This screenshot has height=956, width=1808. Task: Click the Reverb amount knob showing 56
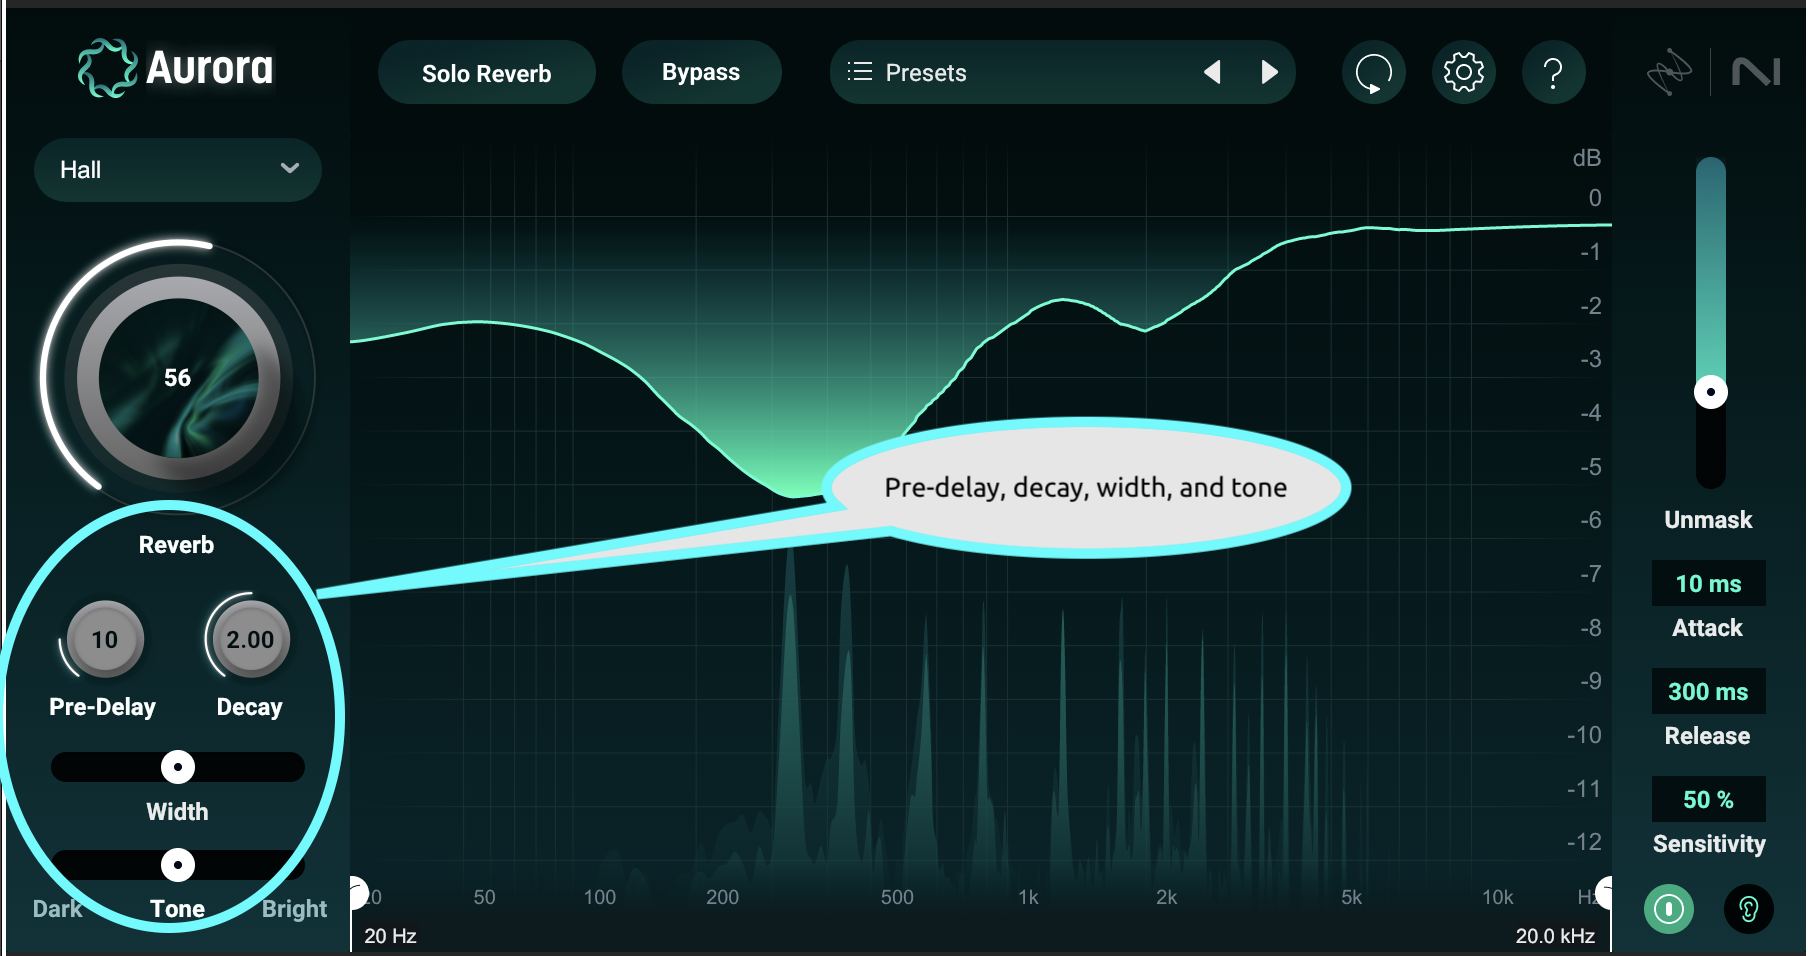[x=178, y=378]
